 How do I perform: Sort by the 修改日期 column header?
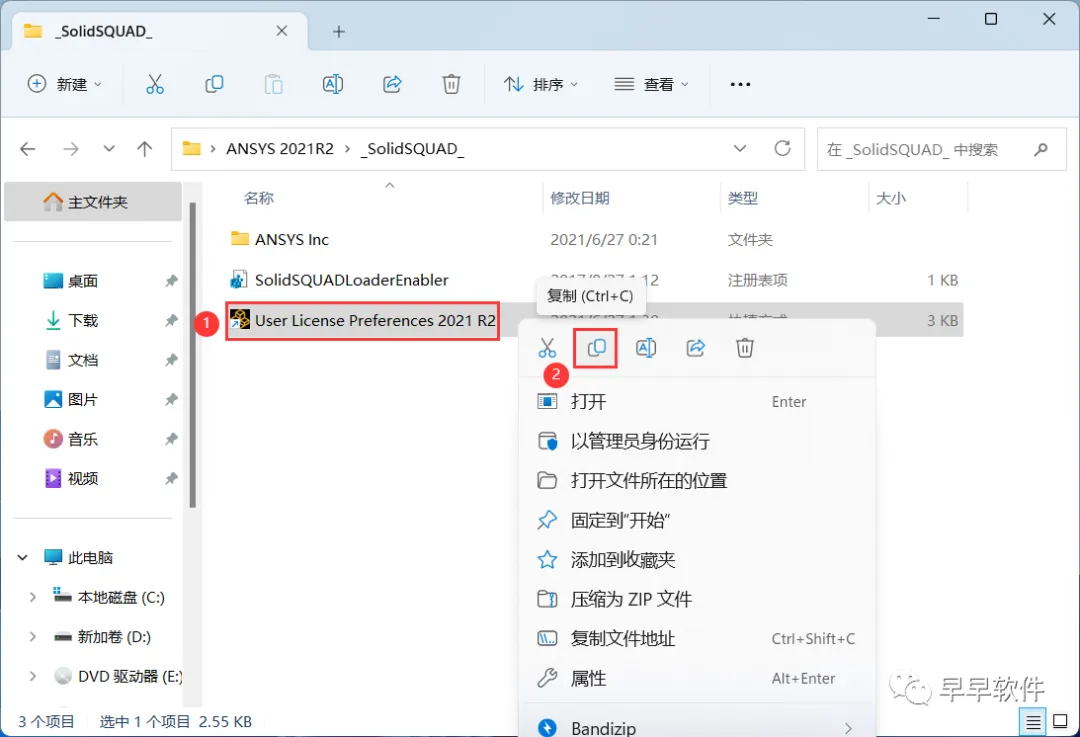(x=580, y=198)
